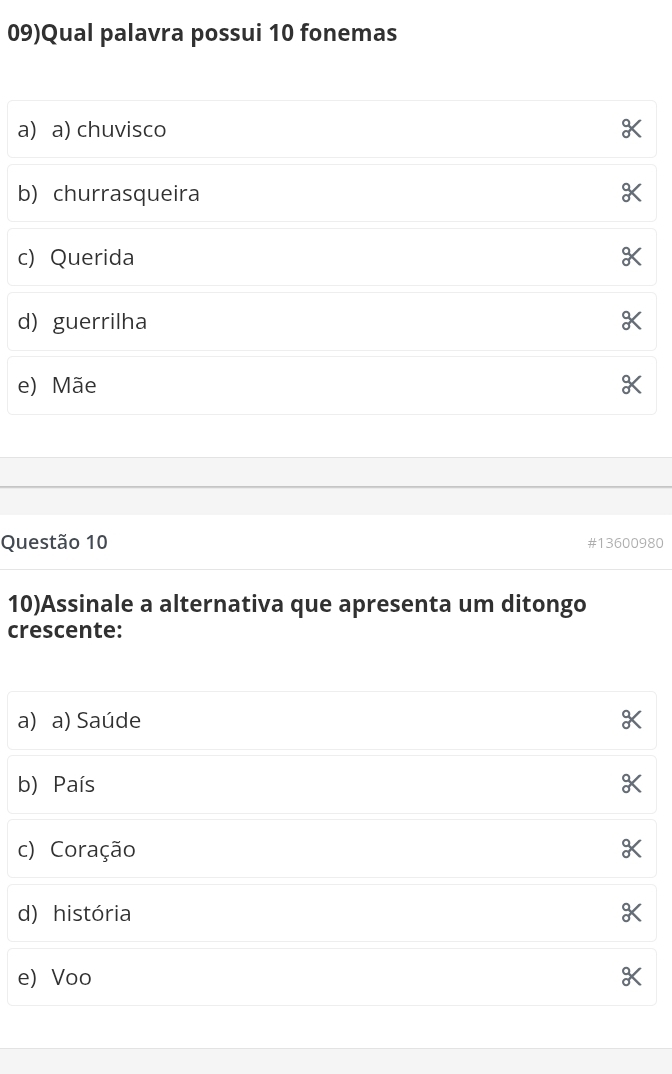
Task: Select answer option Querida
Action: (x=92, y=257)
